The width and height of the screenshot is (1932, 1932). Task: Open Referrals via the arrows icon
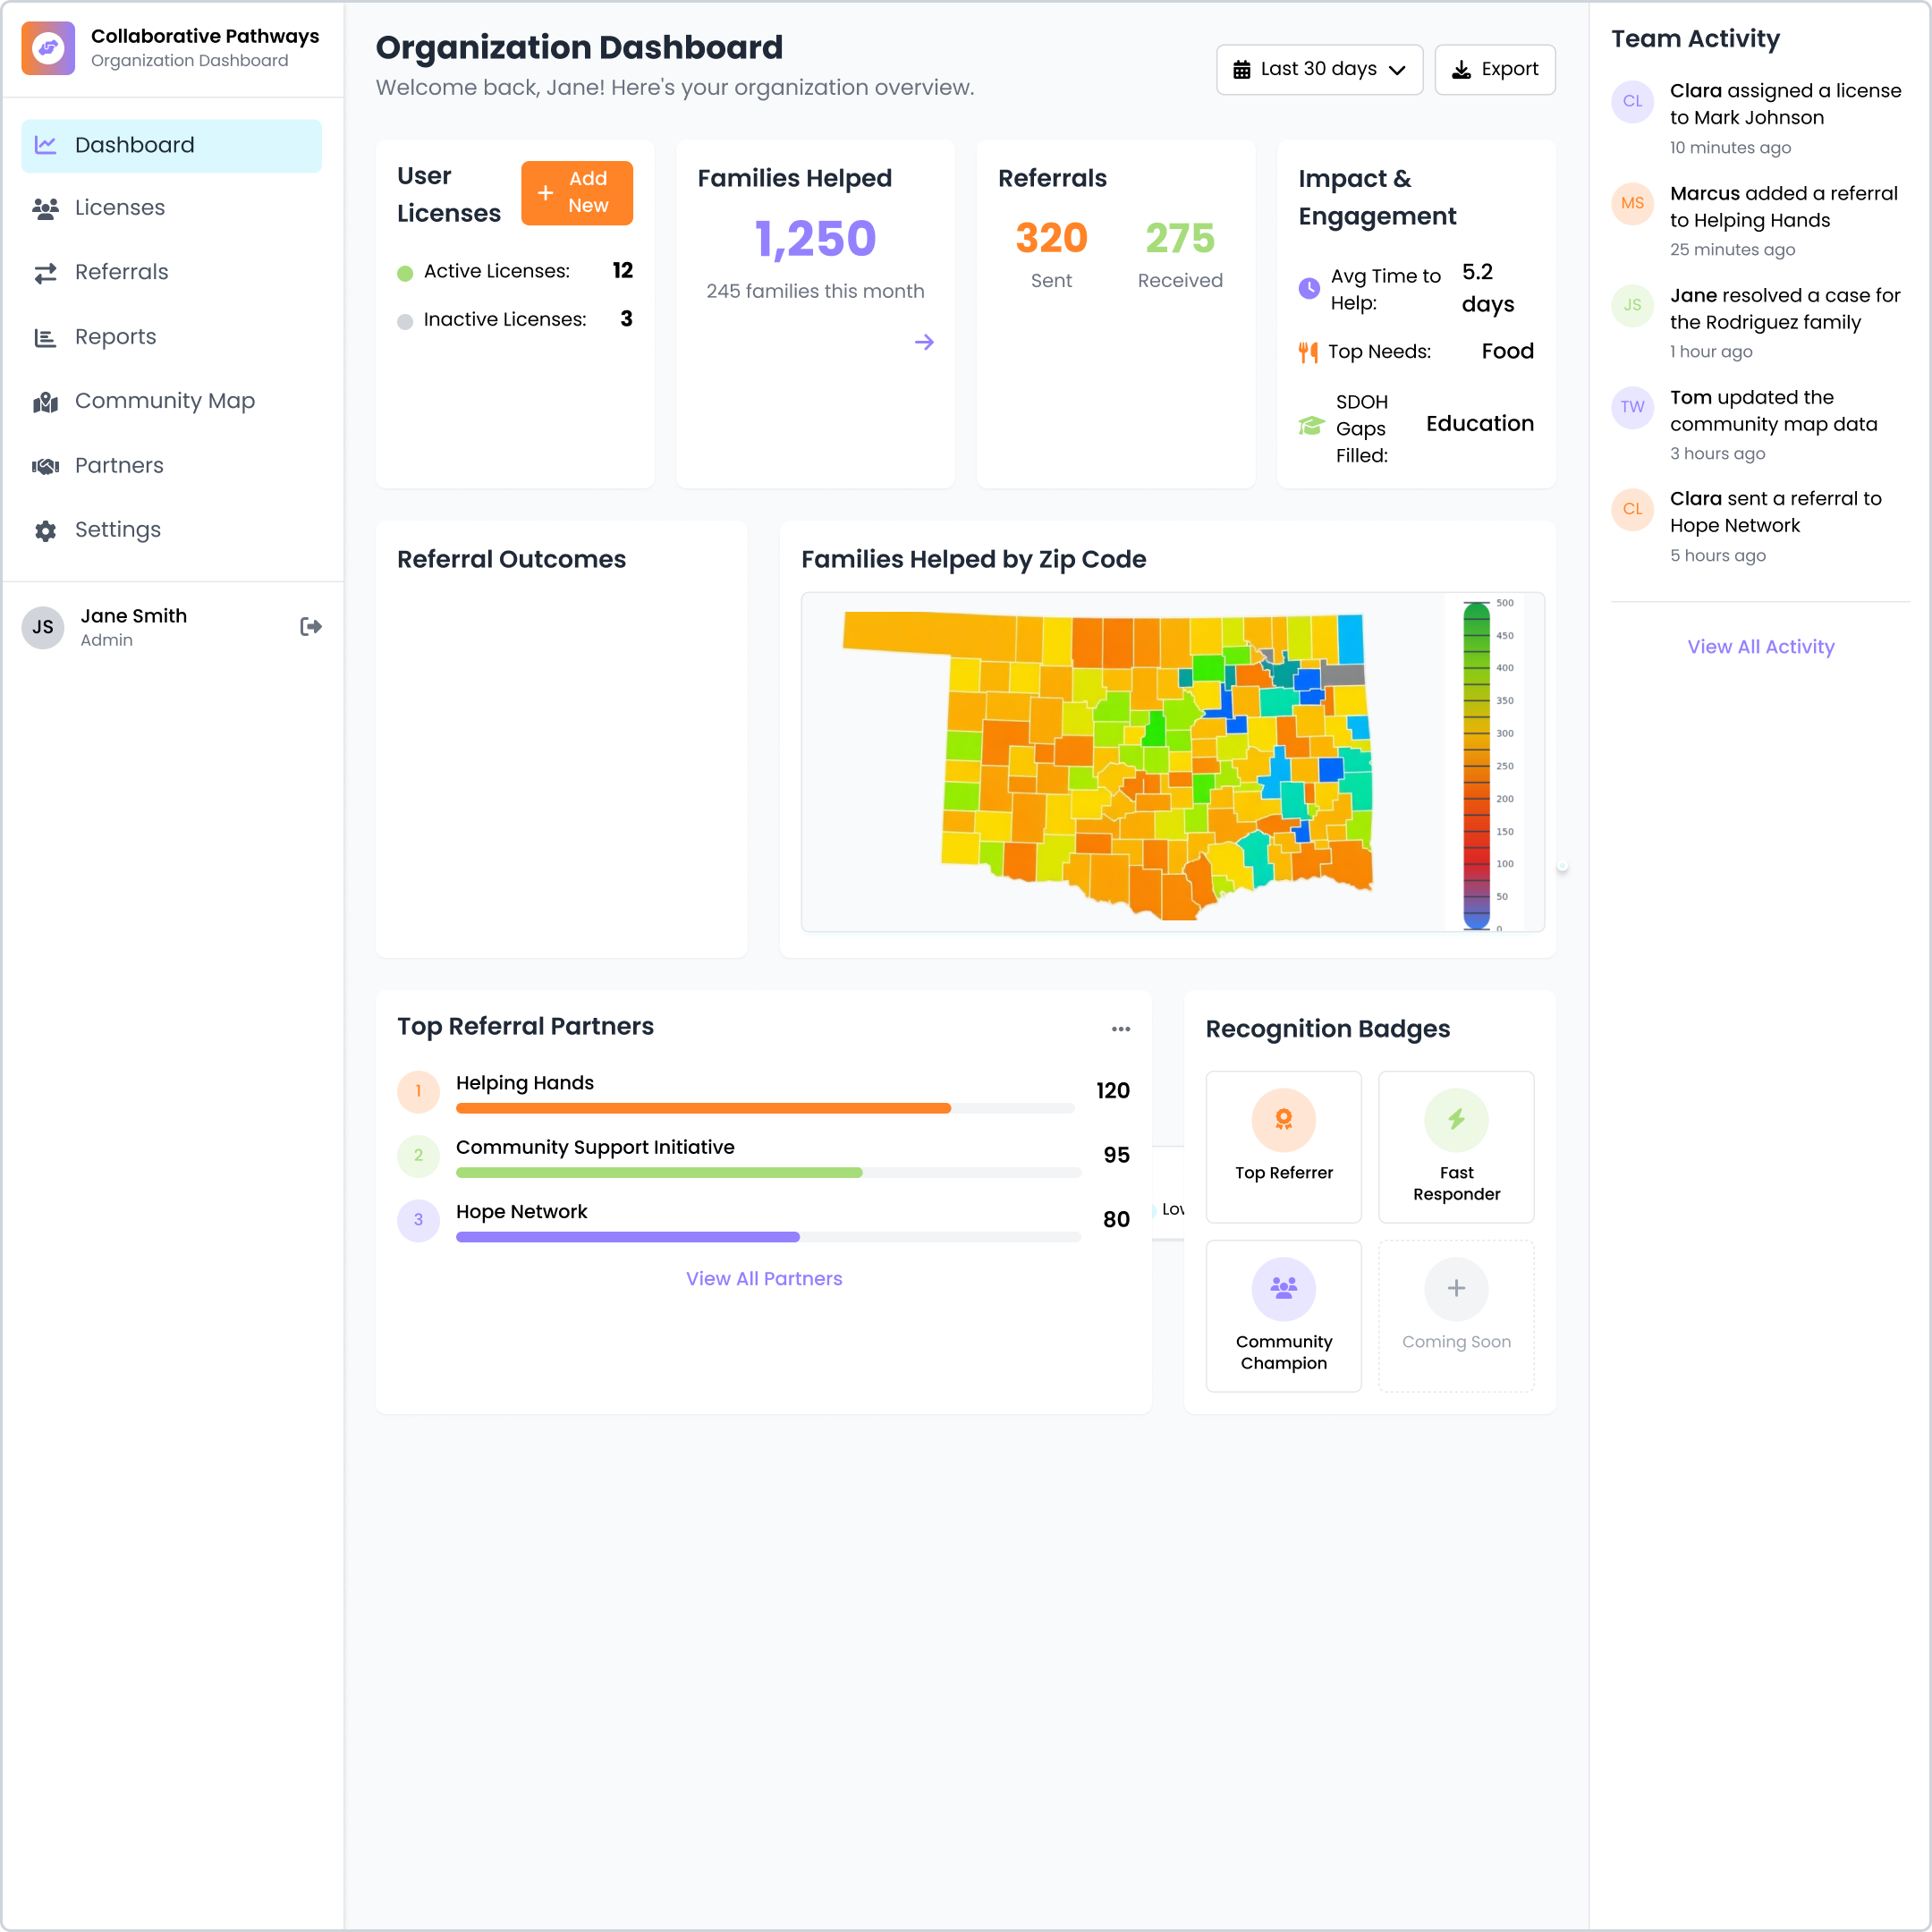pos(46,272)
